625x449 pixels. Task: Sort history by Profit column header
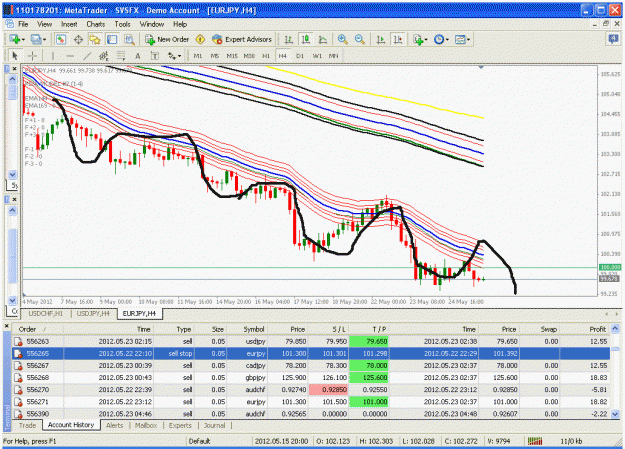pos(584,329)
